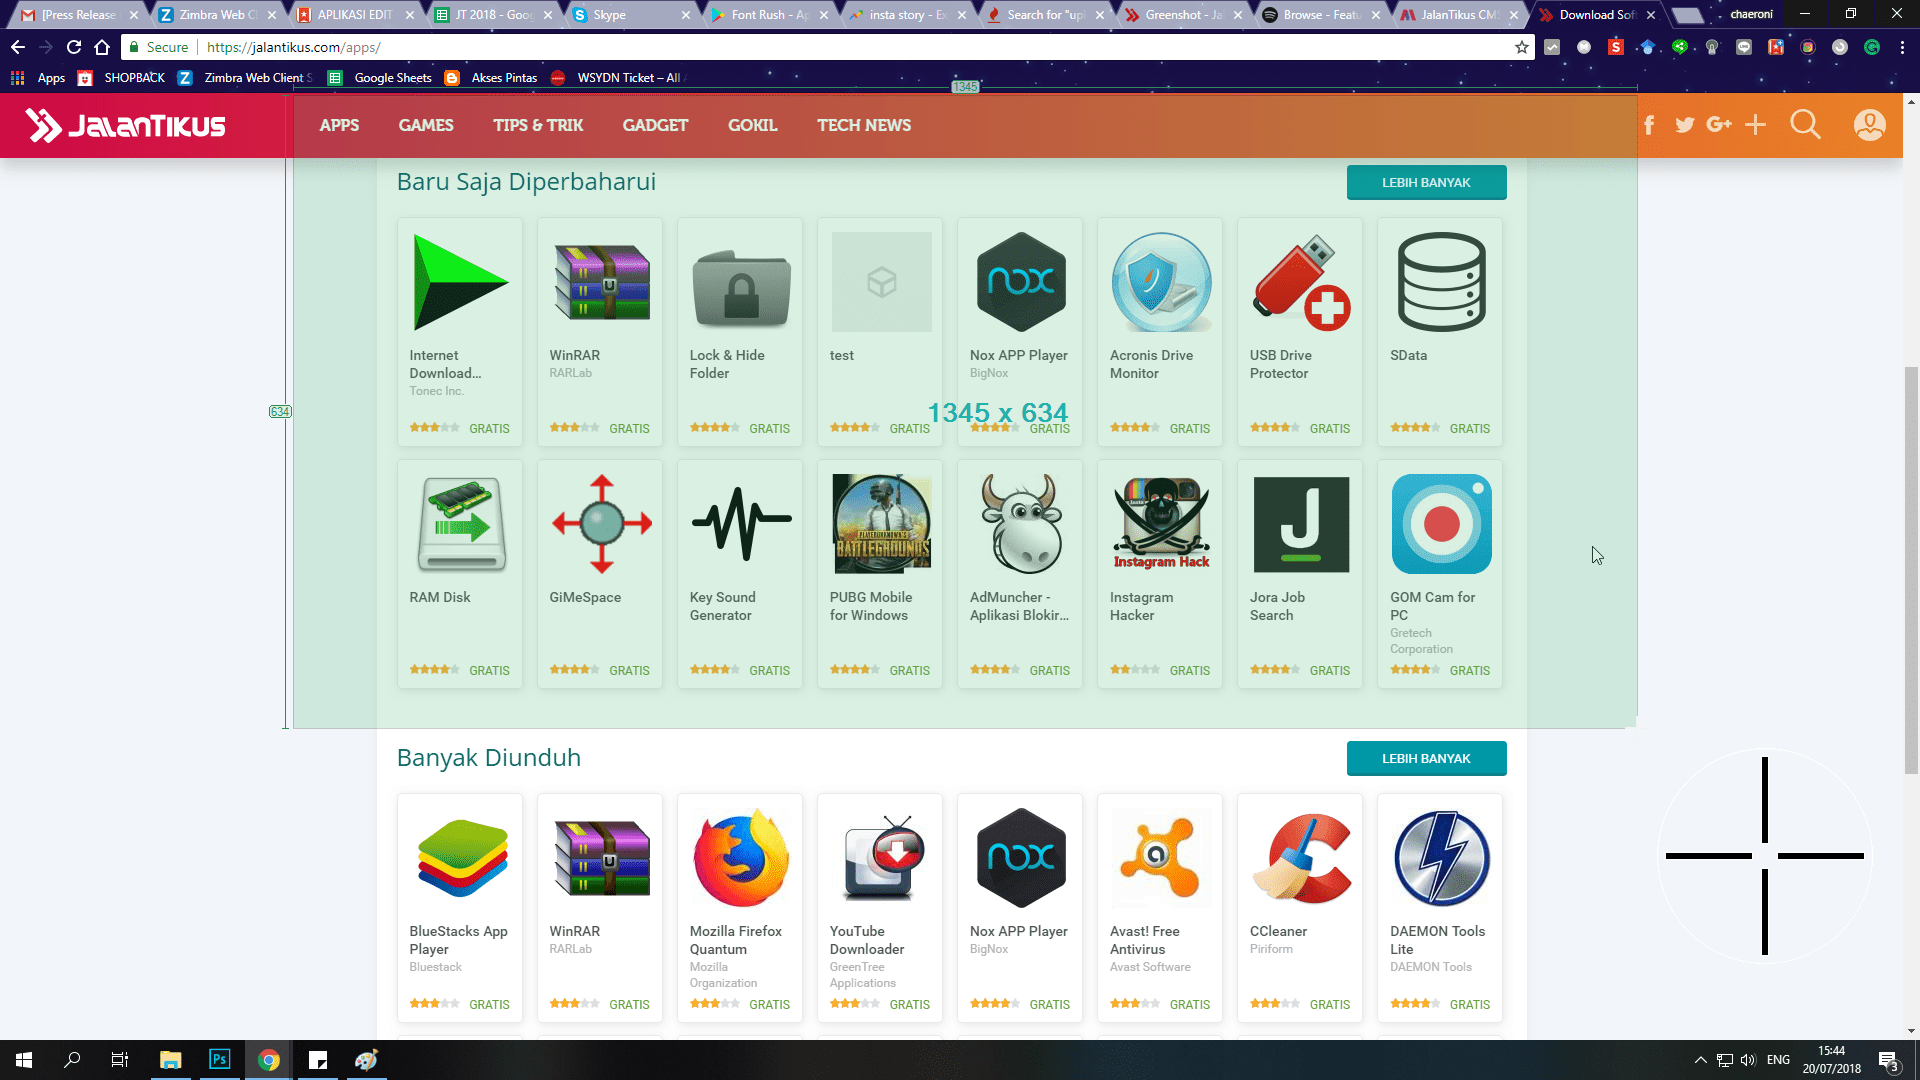Open RAM Disk icon

pyautogui.click(x=461, y=524)
